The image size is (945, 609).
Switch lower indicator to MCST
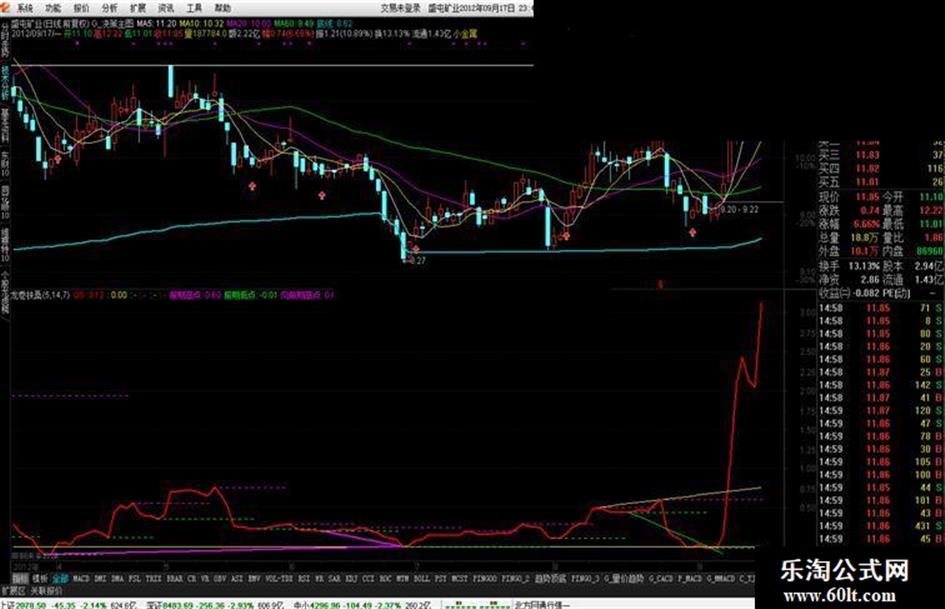click(x=459, y=578)
